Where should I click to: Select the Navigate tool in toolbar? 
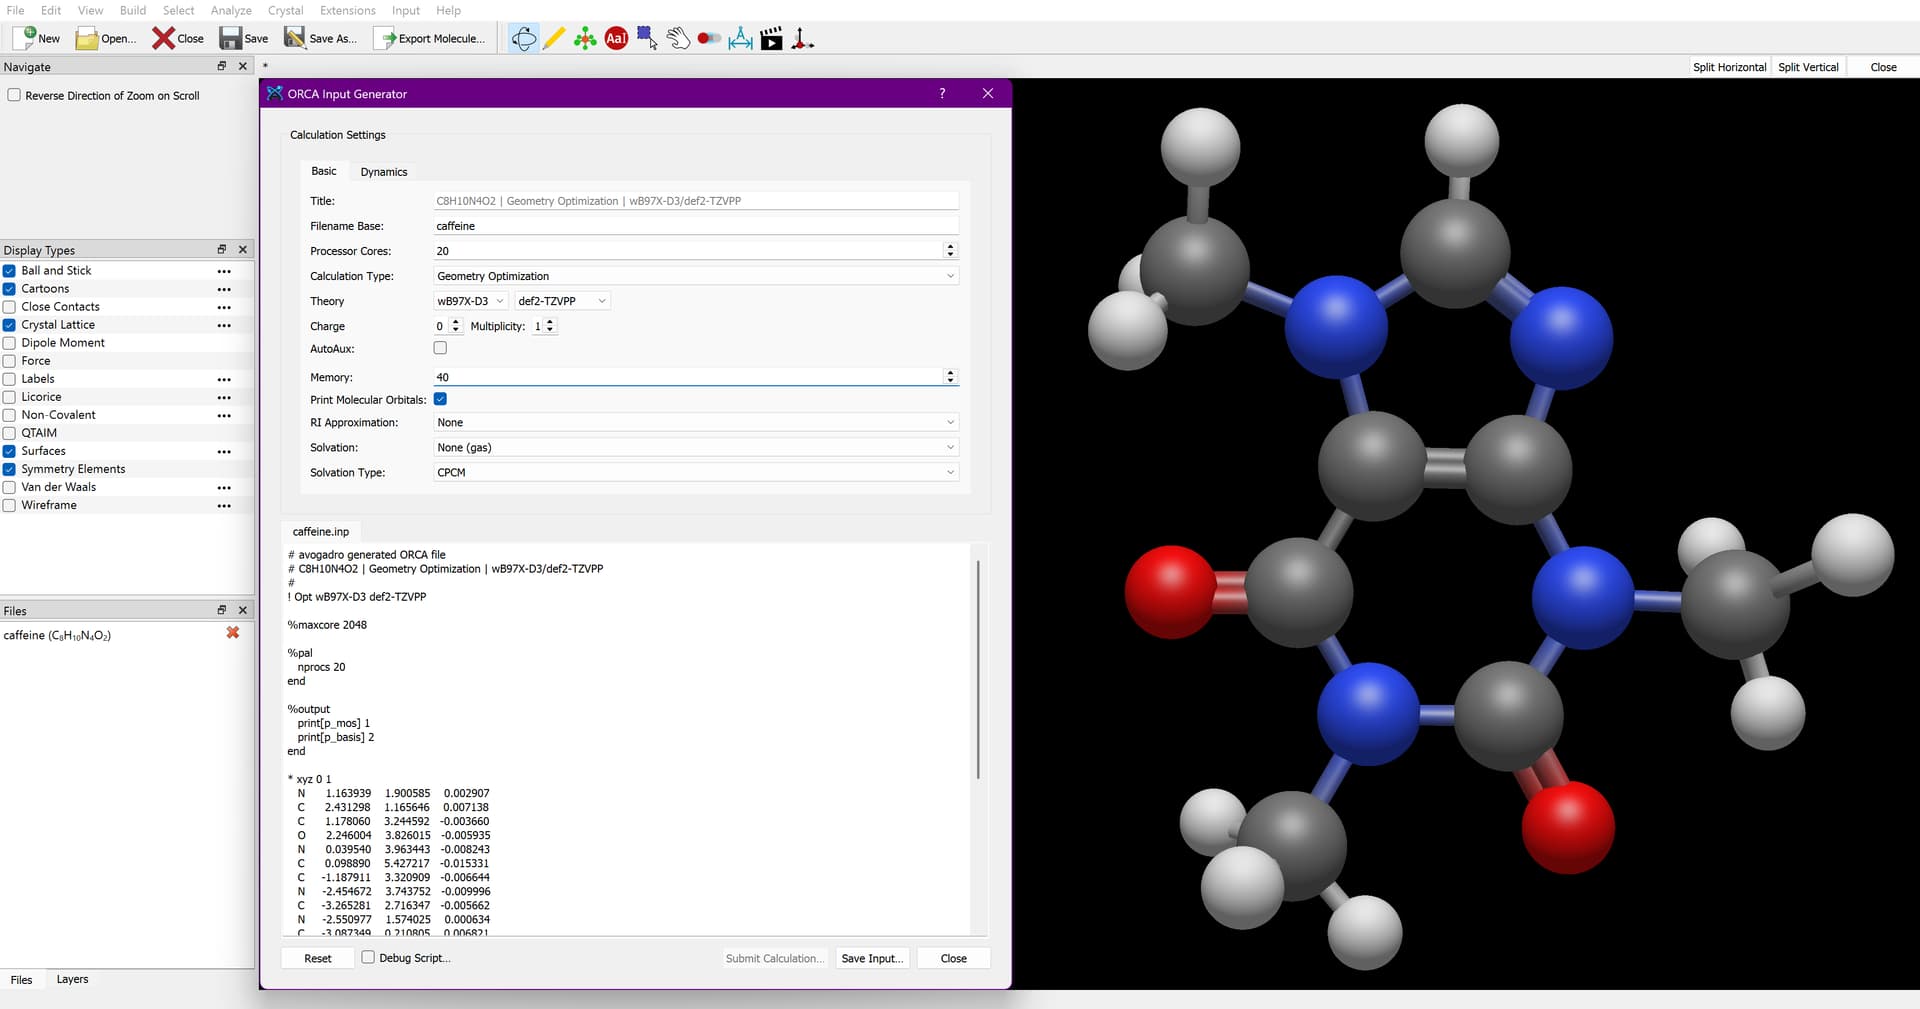523,39
